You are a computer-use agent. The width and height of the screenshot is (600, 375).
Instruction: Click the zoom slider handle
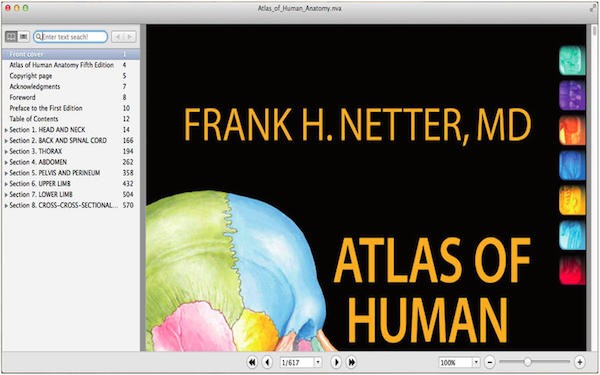pyautogui.click(x=527, y=362)
